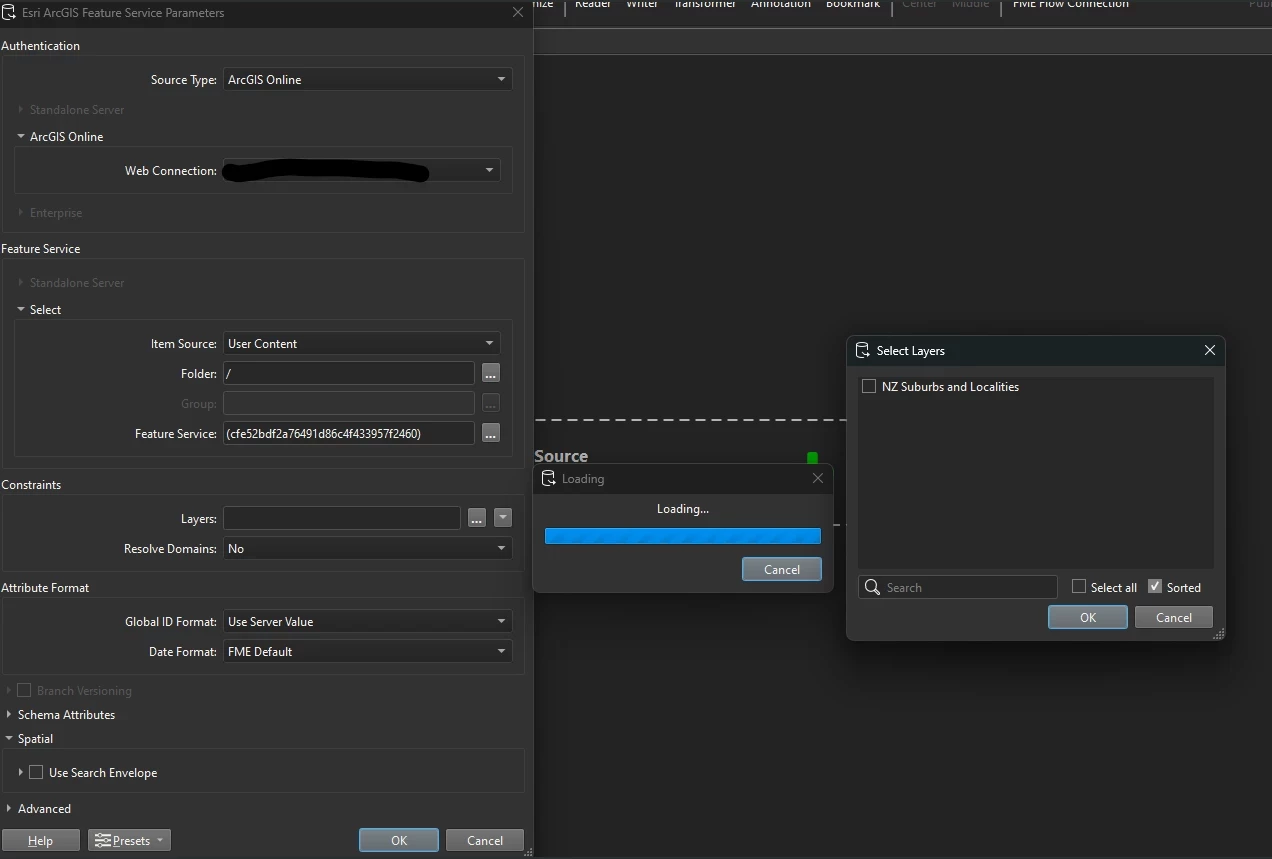This screenshot has height=859, width=1272.
Task: Click the blue Loading progress bar
Action: (683, 536)
